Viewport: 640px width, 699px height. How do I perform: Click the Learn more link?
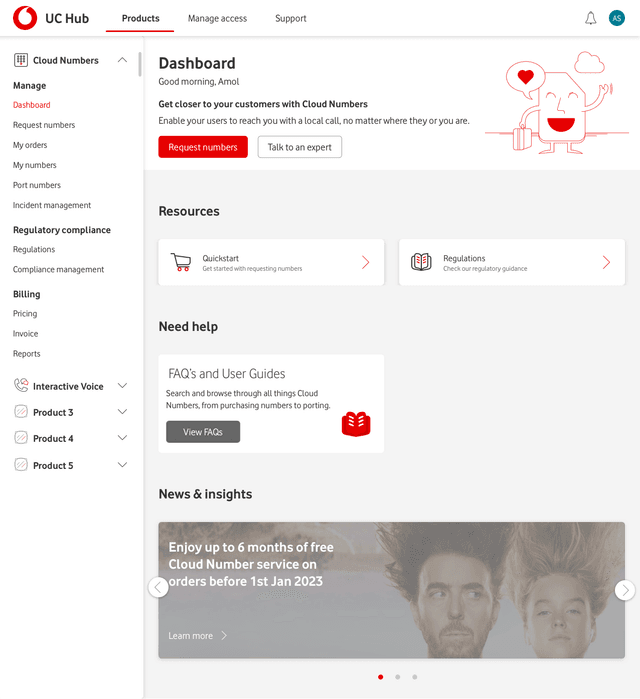pyautogui.click(x=190, y=636)
